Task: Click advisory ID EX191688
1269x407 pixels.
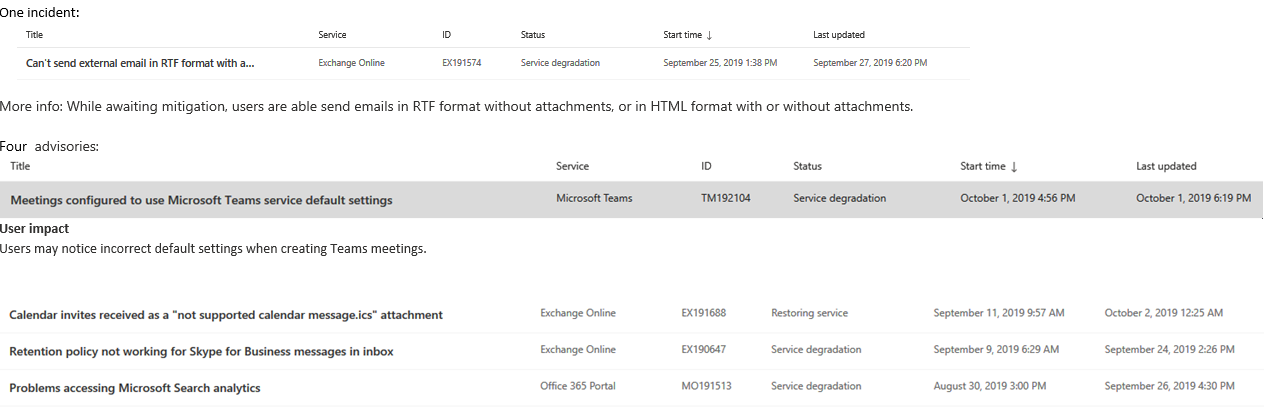Action: coord(703,313)
